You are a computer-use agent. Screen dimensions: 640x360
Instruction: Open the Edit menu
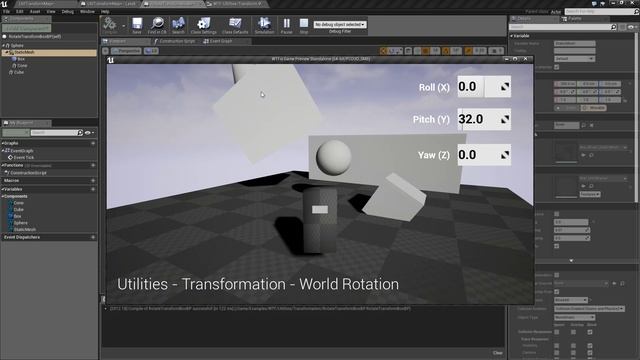19,11
